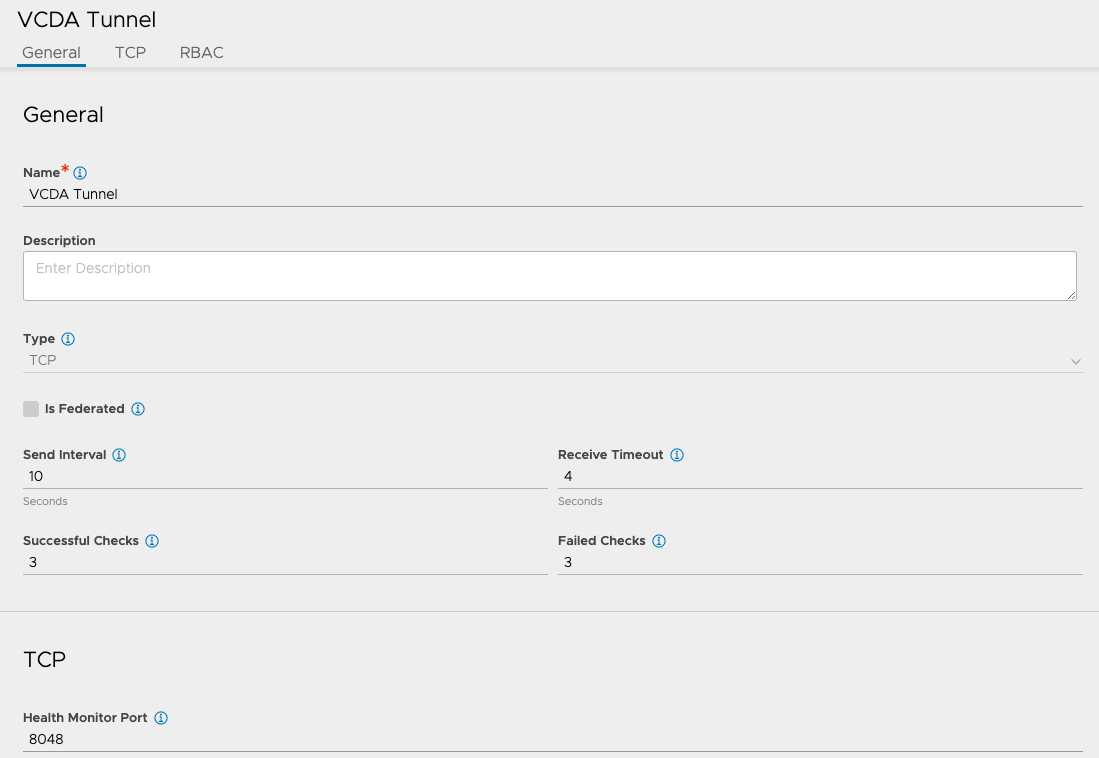The width and height of the screenshot is (1099, 758).
Task: Open Send Interval info icon
Action: [119, 455]
